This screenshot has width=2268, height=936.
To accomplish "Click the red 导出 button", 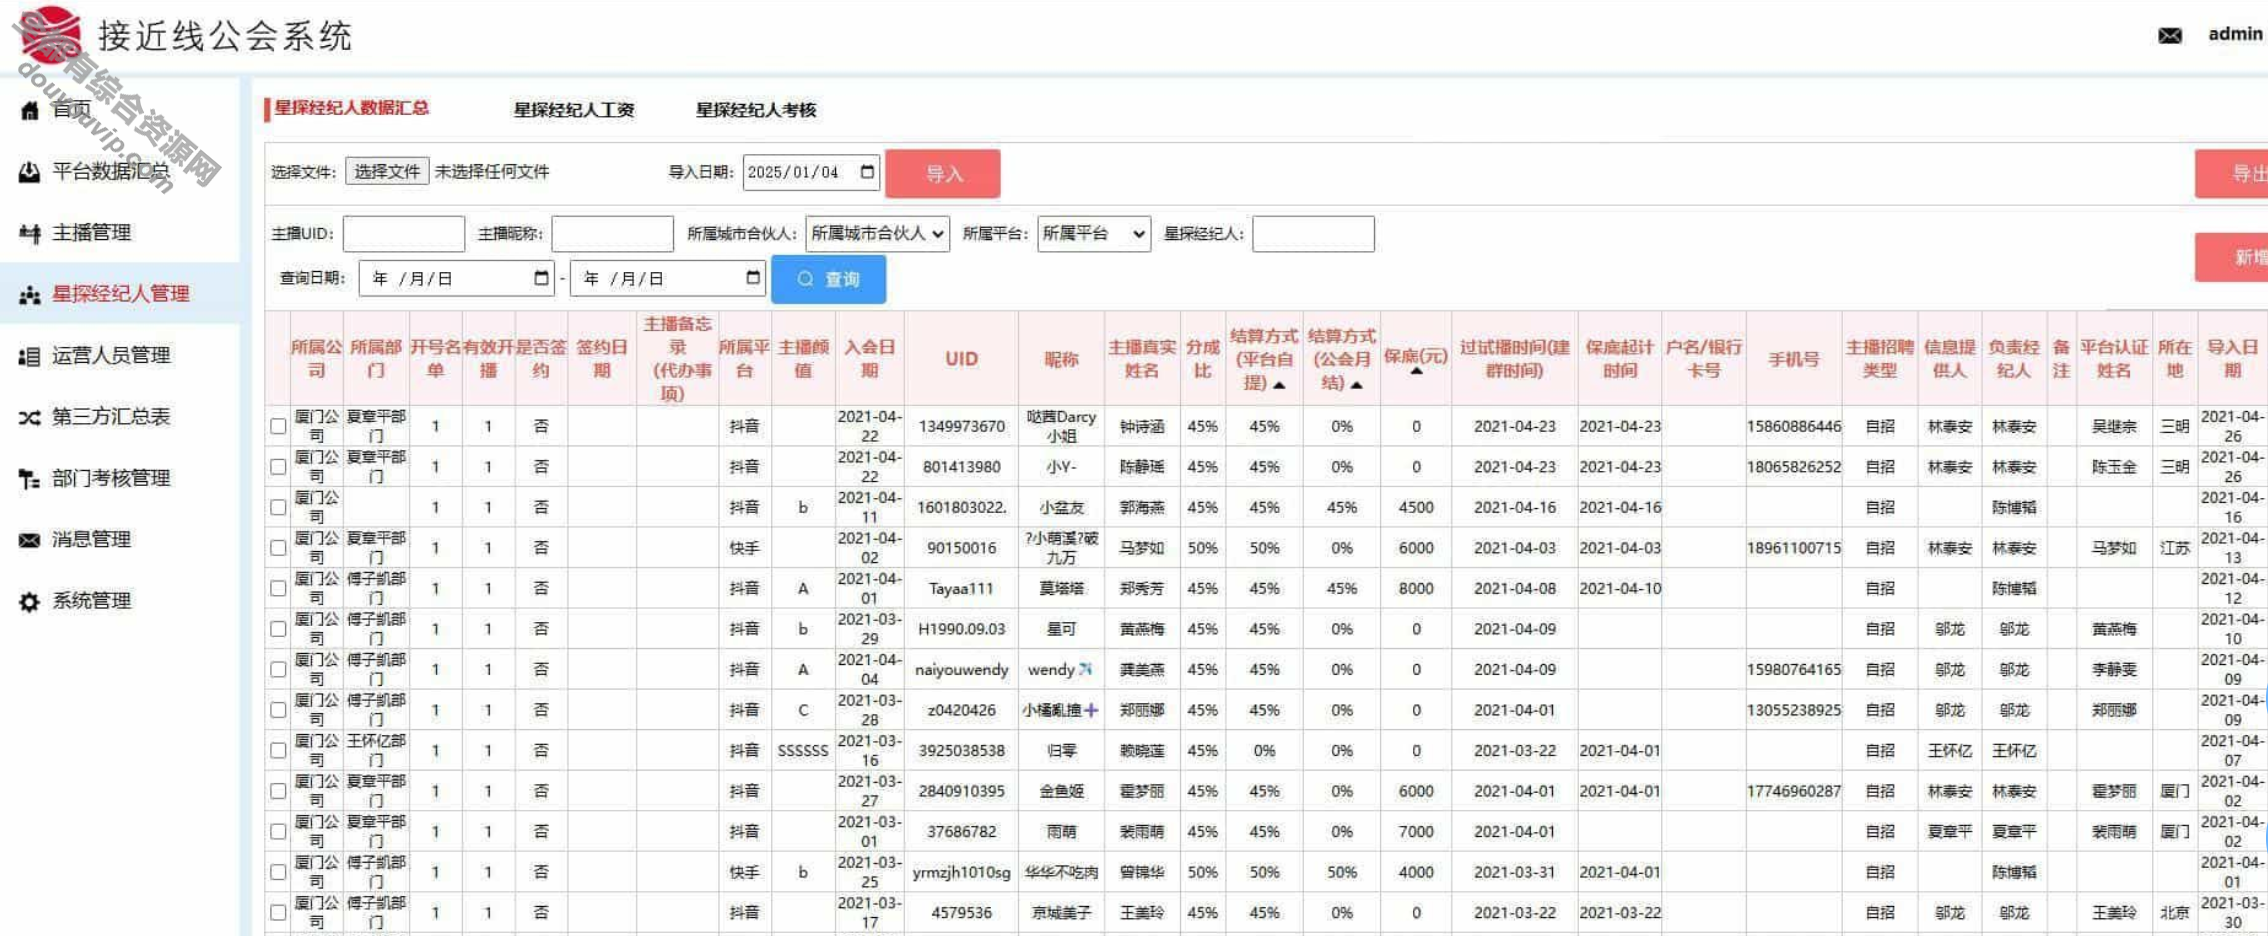I will [2232, 174].
